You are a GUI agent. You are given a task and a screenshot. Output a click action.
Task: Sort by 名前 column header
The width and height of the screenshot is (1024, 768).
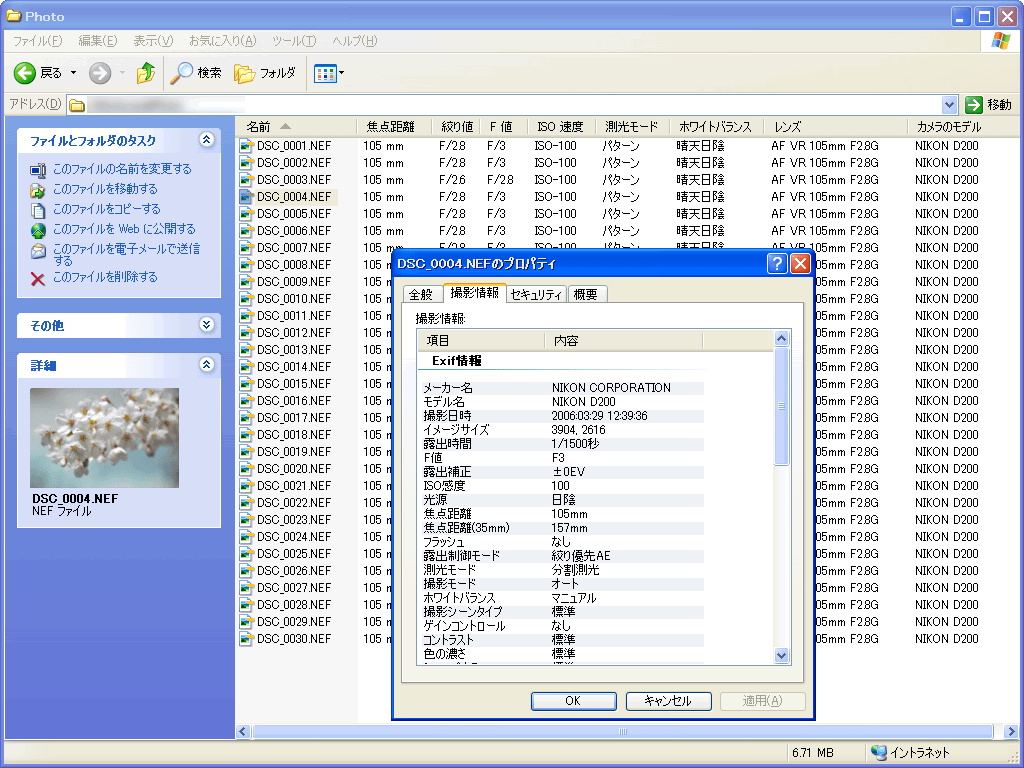click(x=296, y=127)
